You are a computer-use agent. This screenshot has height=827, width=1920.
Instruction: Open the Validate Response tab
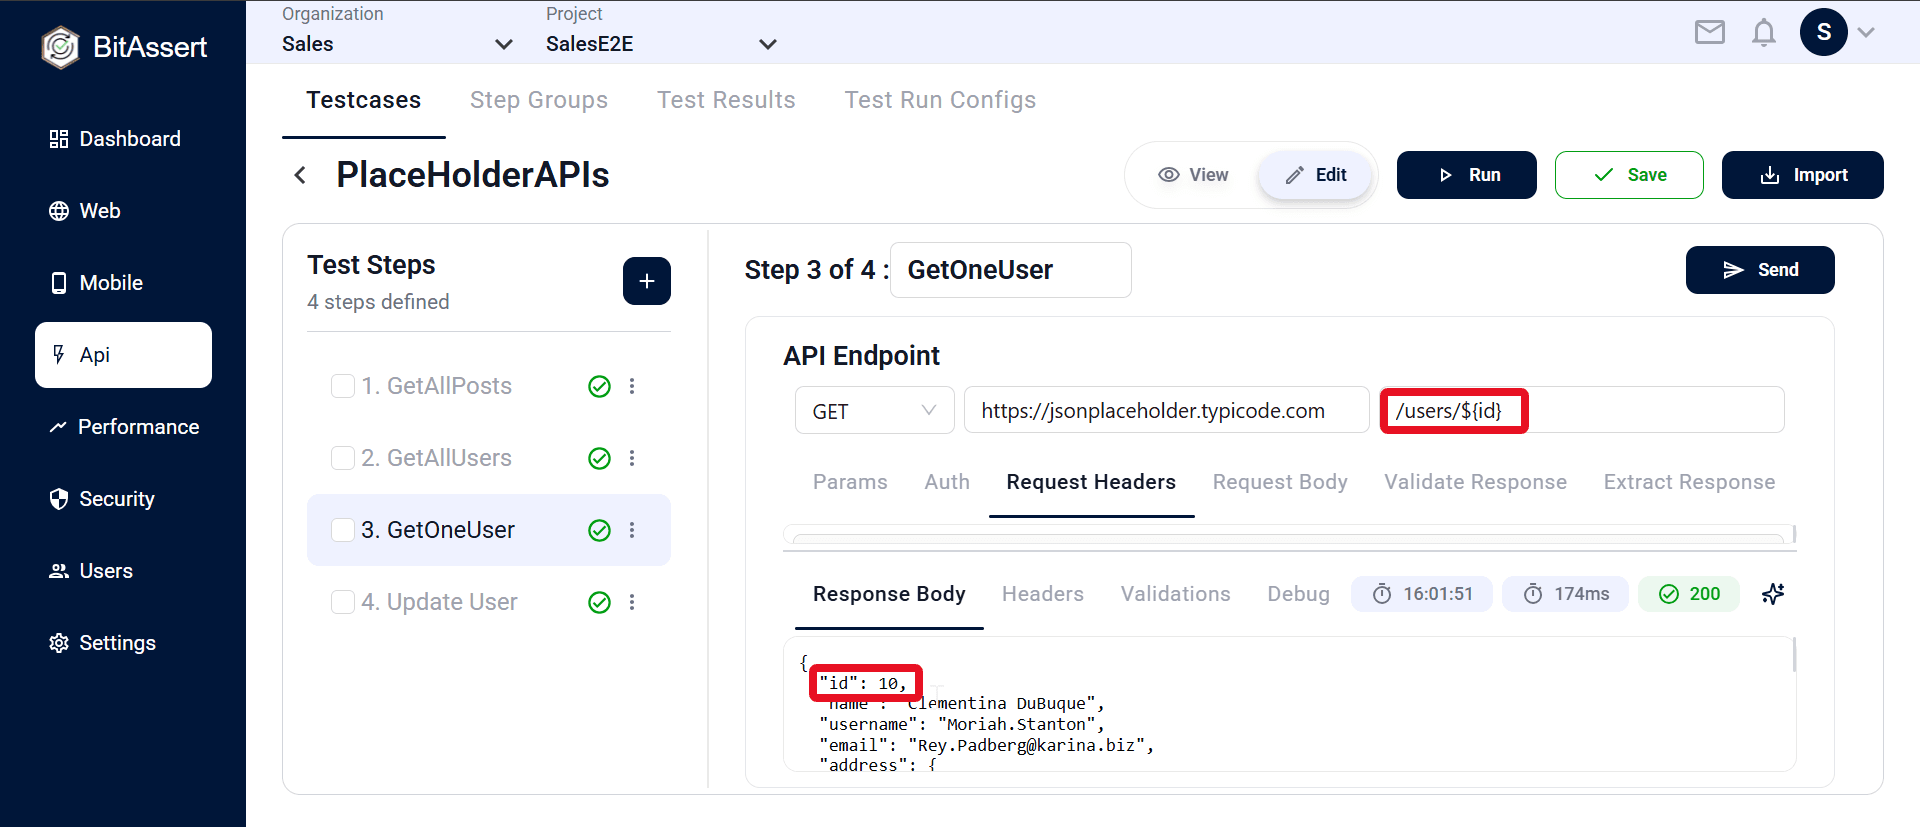(x=1475, y=482)
